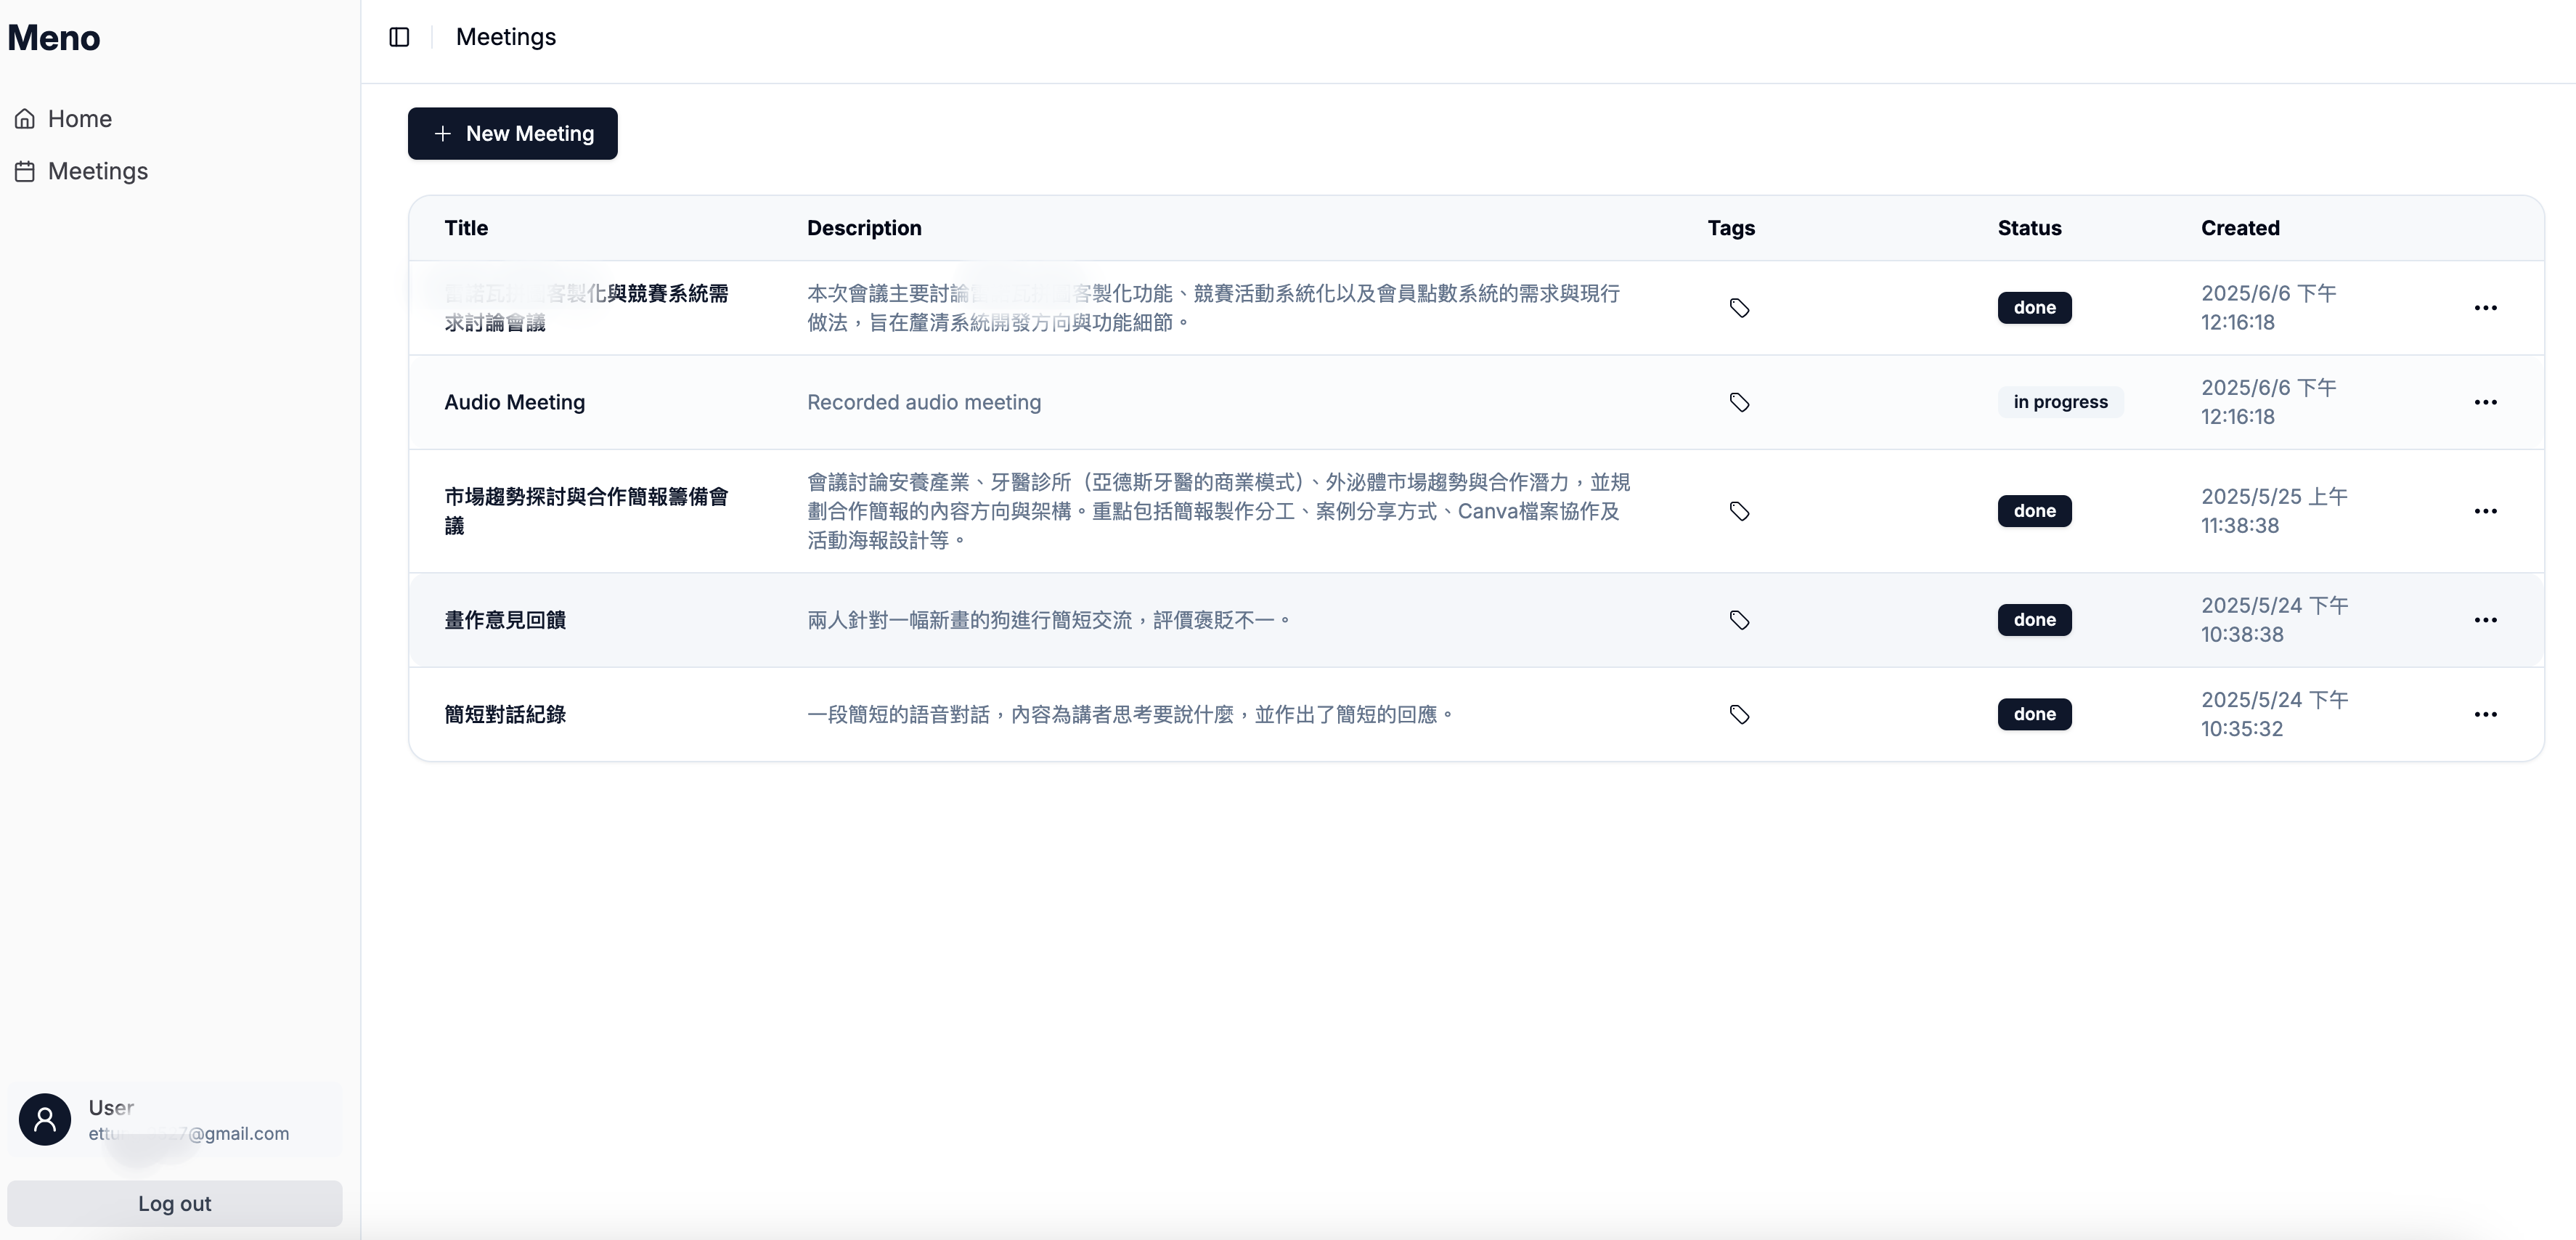The width and height of the screenshot is (2576, 1240).
Task: Click the plus icon on New Meeting
Action: point(443,134)
